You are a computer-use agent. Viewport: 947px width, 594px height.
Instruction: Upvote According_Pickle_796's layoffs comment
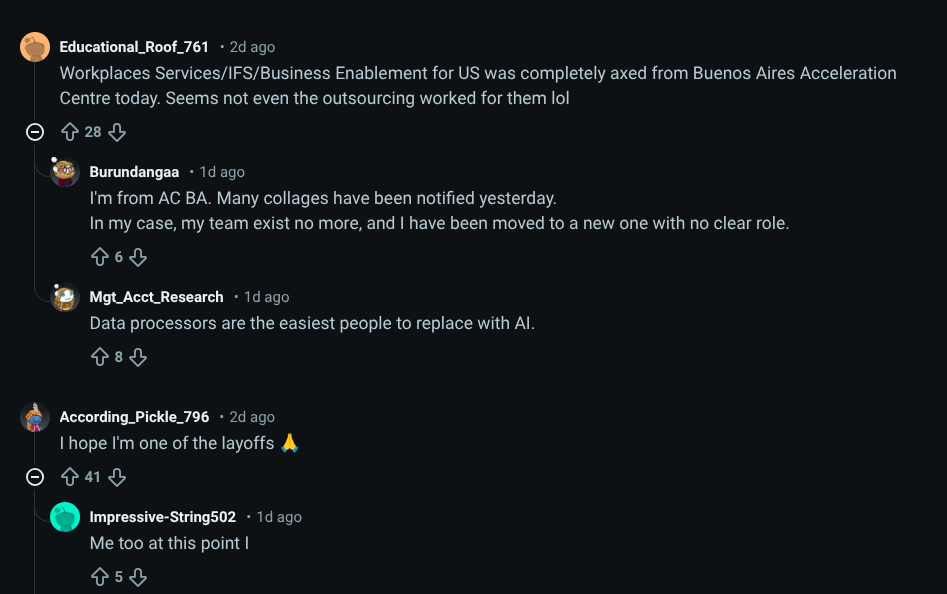70,477
